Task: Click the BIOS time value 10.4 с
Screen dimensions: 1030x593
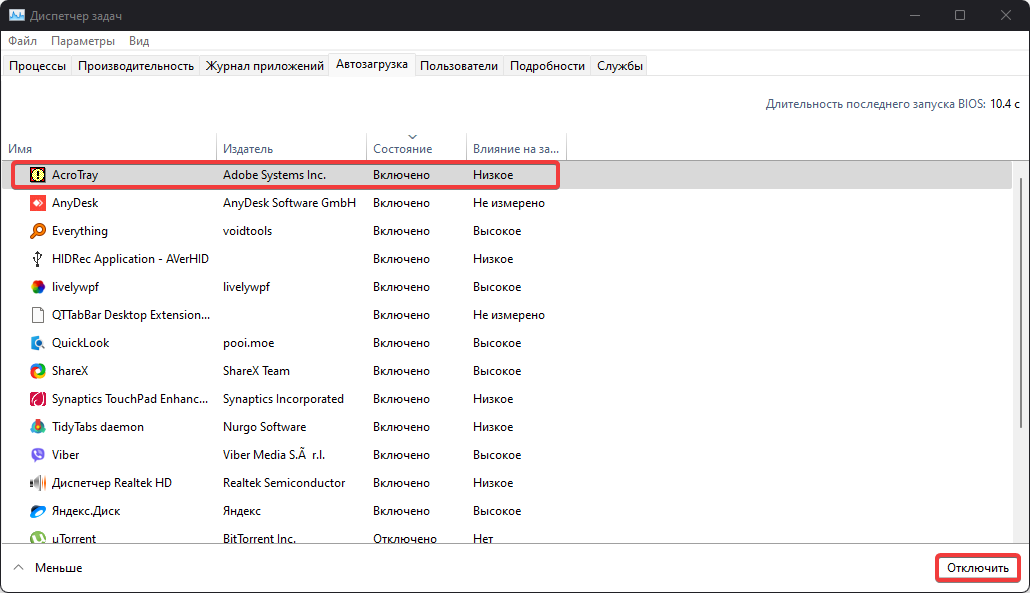Action: point(1005,104)
